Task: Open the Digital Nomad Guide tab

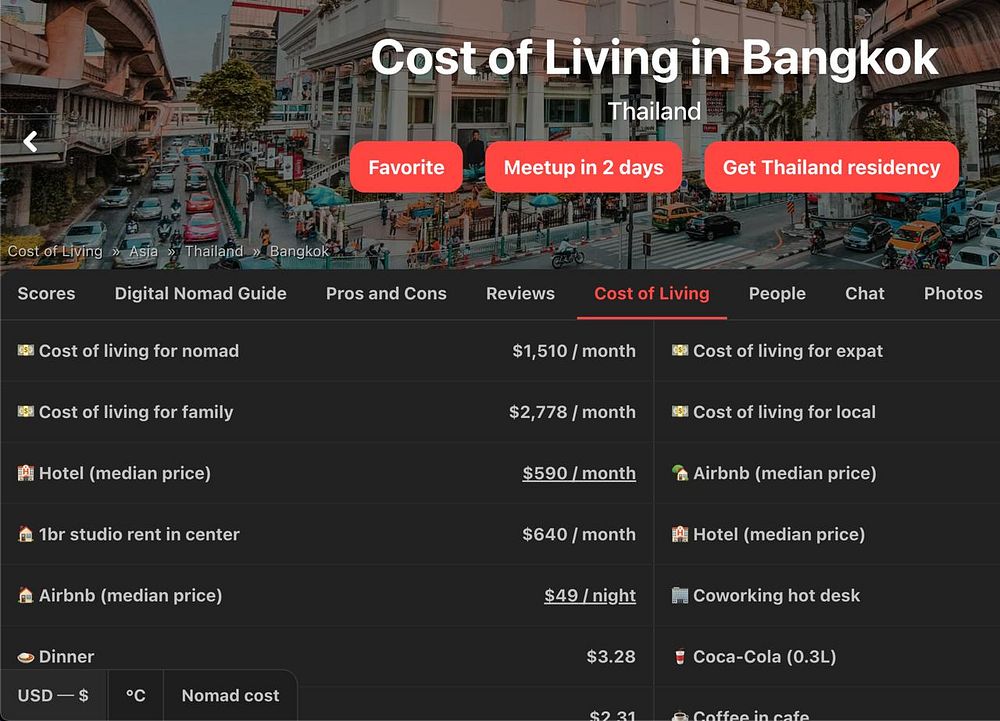Action: (200, 293)
